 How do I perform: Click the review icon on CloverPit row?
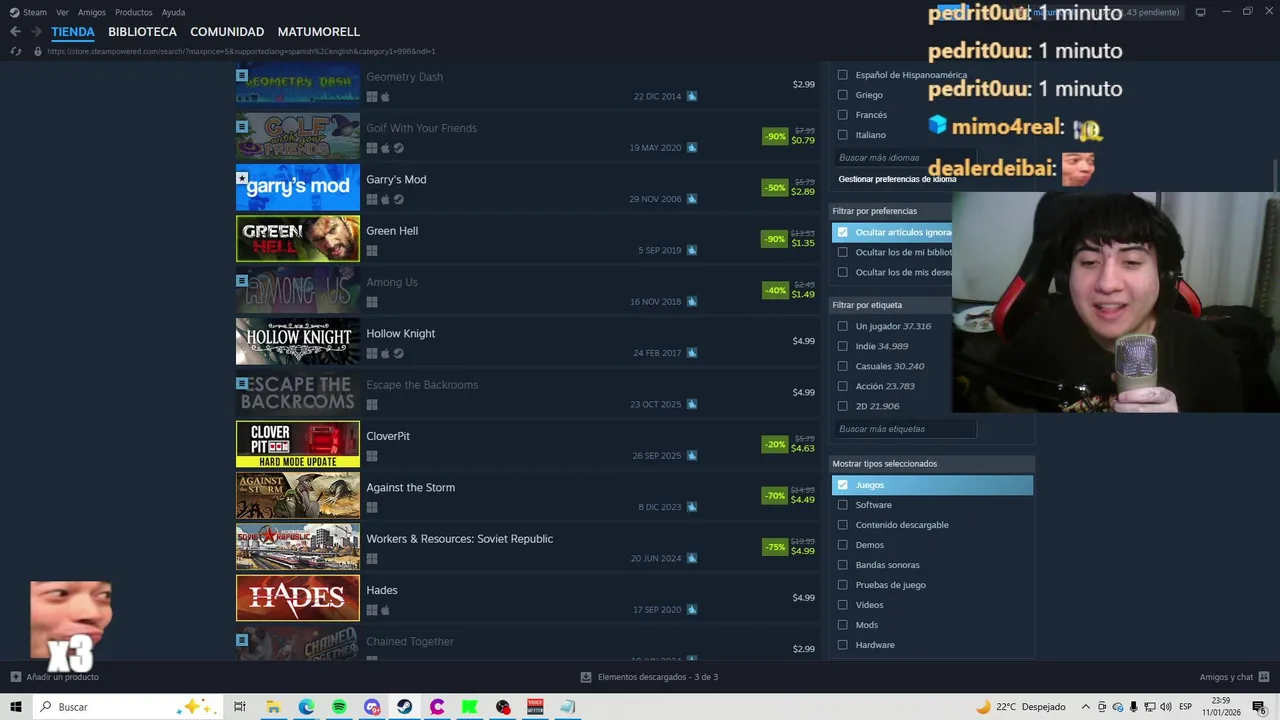pyautogui.click(x=692, y=456)
